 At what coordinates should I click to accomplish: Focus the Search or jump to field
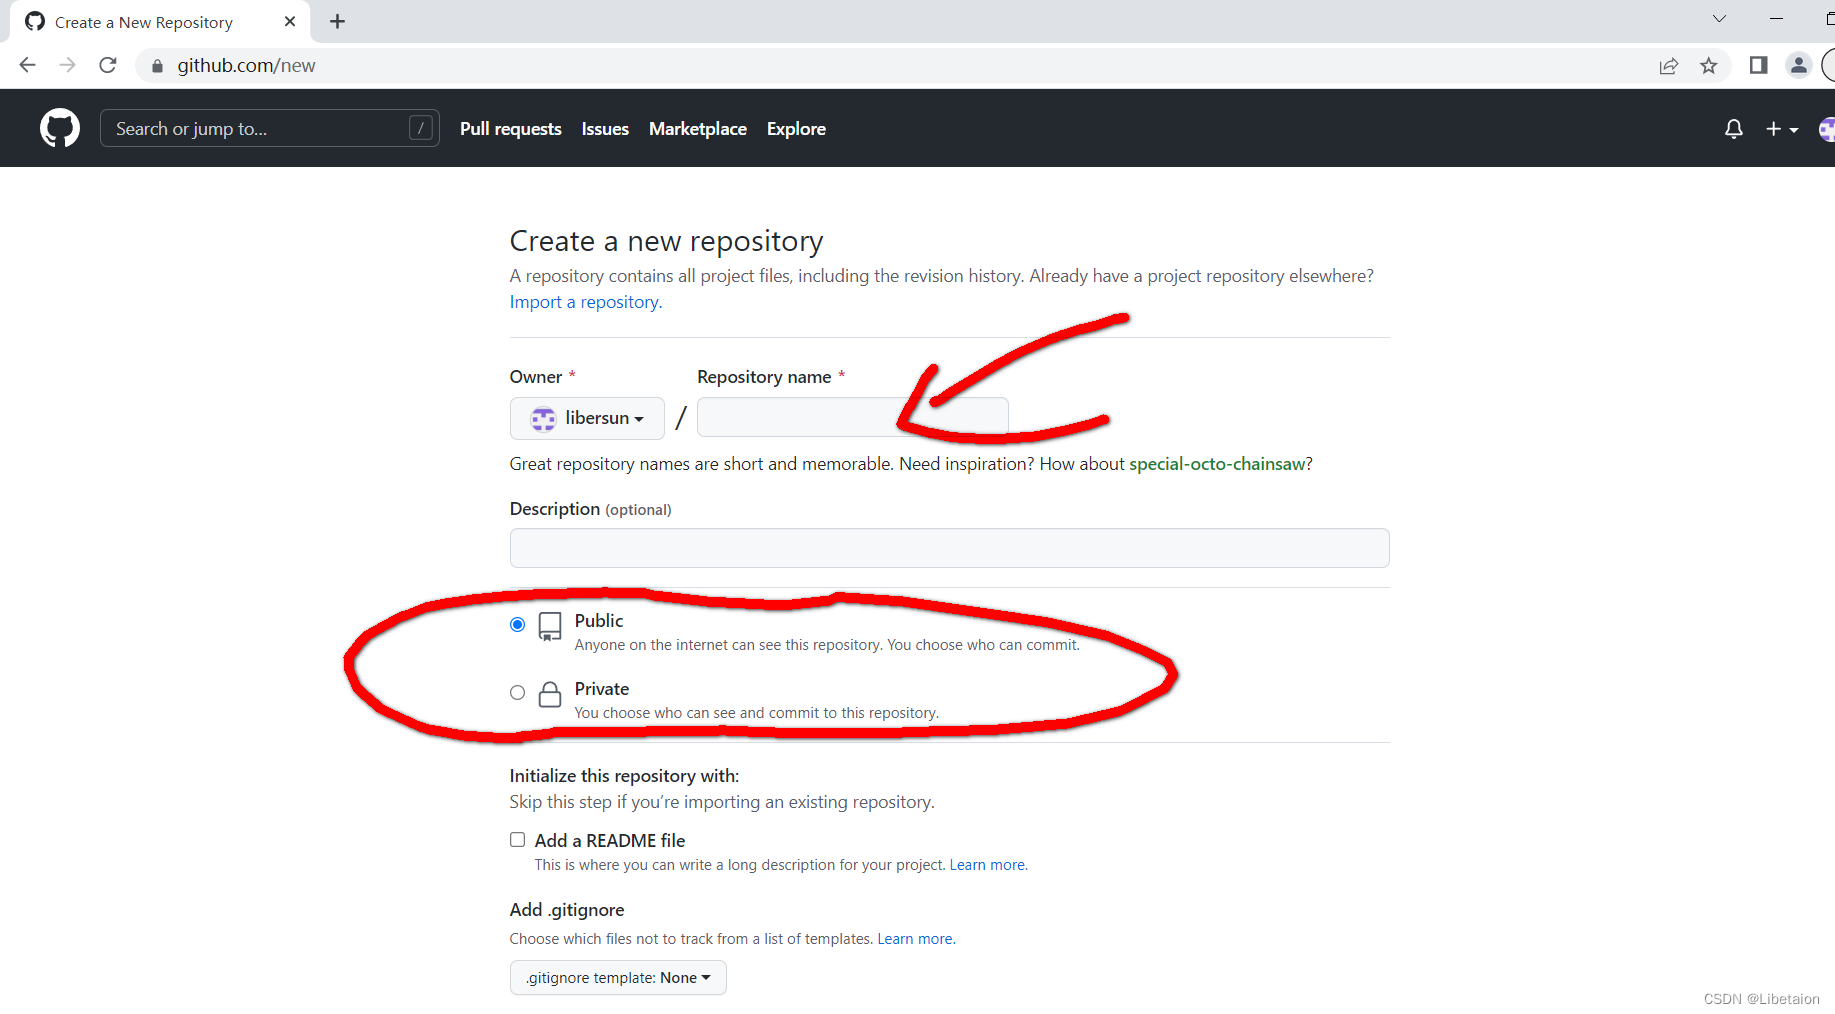[270, 128]
